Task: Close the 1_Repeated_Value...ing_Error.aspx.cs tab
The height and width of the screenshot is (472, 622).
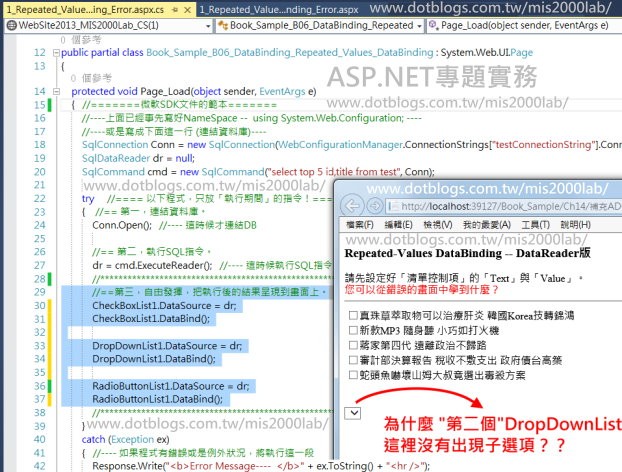Action: pyautogui.click(x=188, y=10)
